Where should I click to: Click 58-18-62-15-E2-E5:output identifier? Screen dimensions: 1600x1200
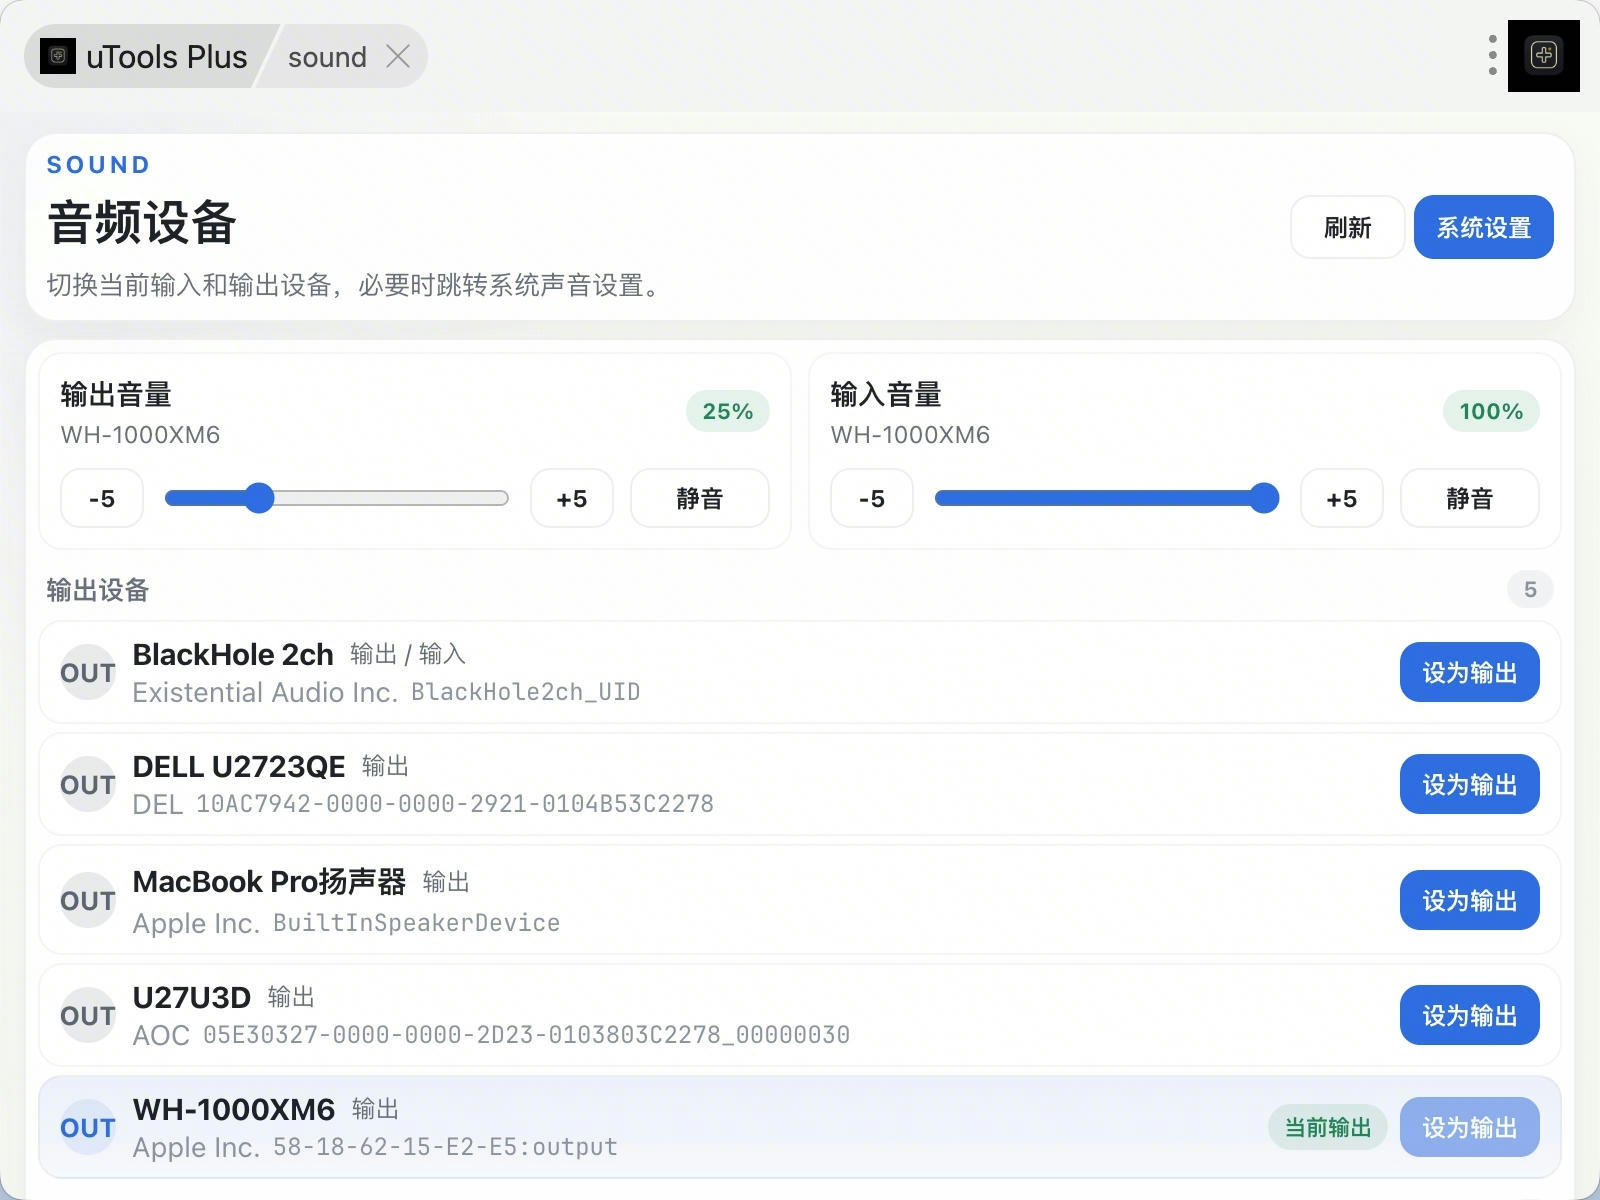[x=446, y=1147]
